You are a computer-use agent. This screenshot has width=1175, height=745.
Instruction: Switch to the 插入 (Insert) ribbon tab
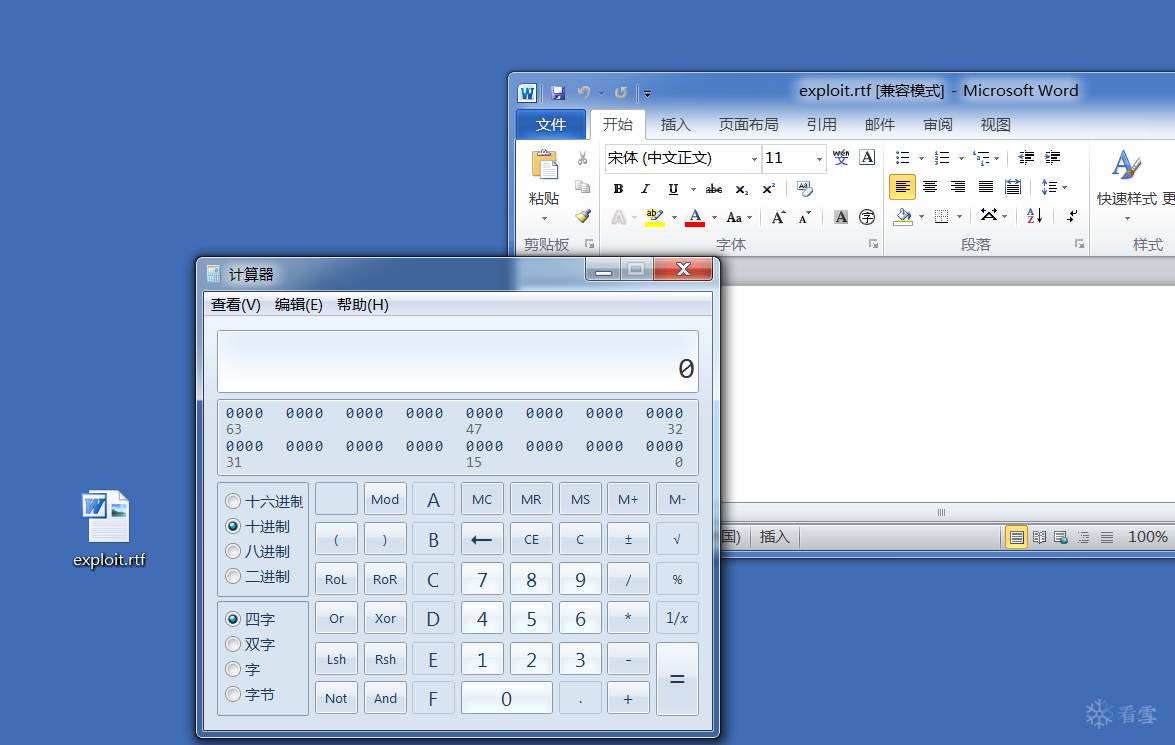point(675,124)
